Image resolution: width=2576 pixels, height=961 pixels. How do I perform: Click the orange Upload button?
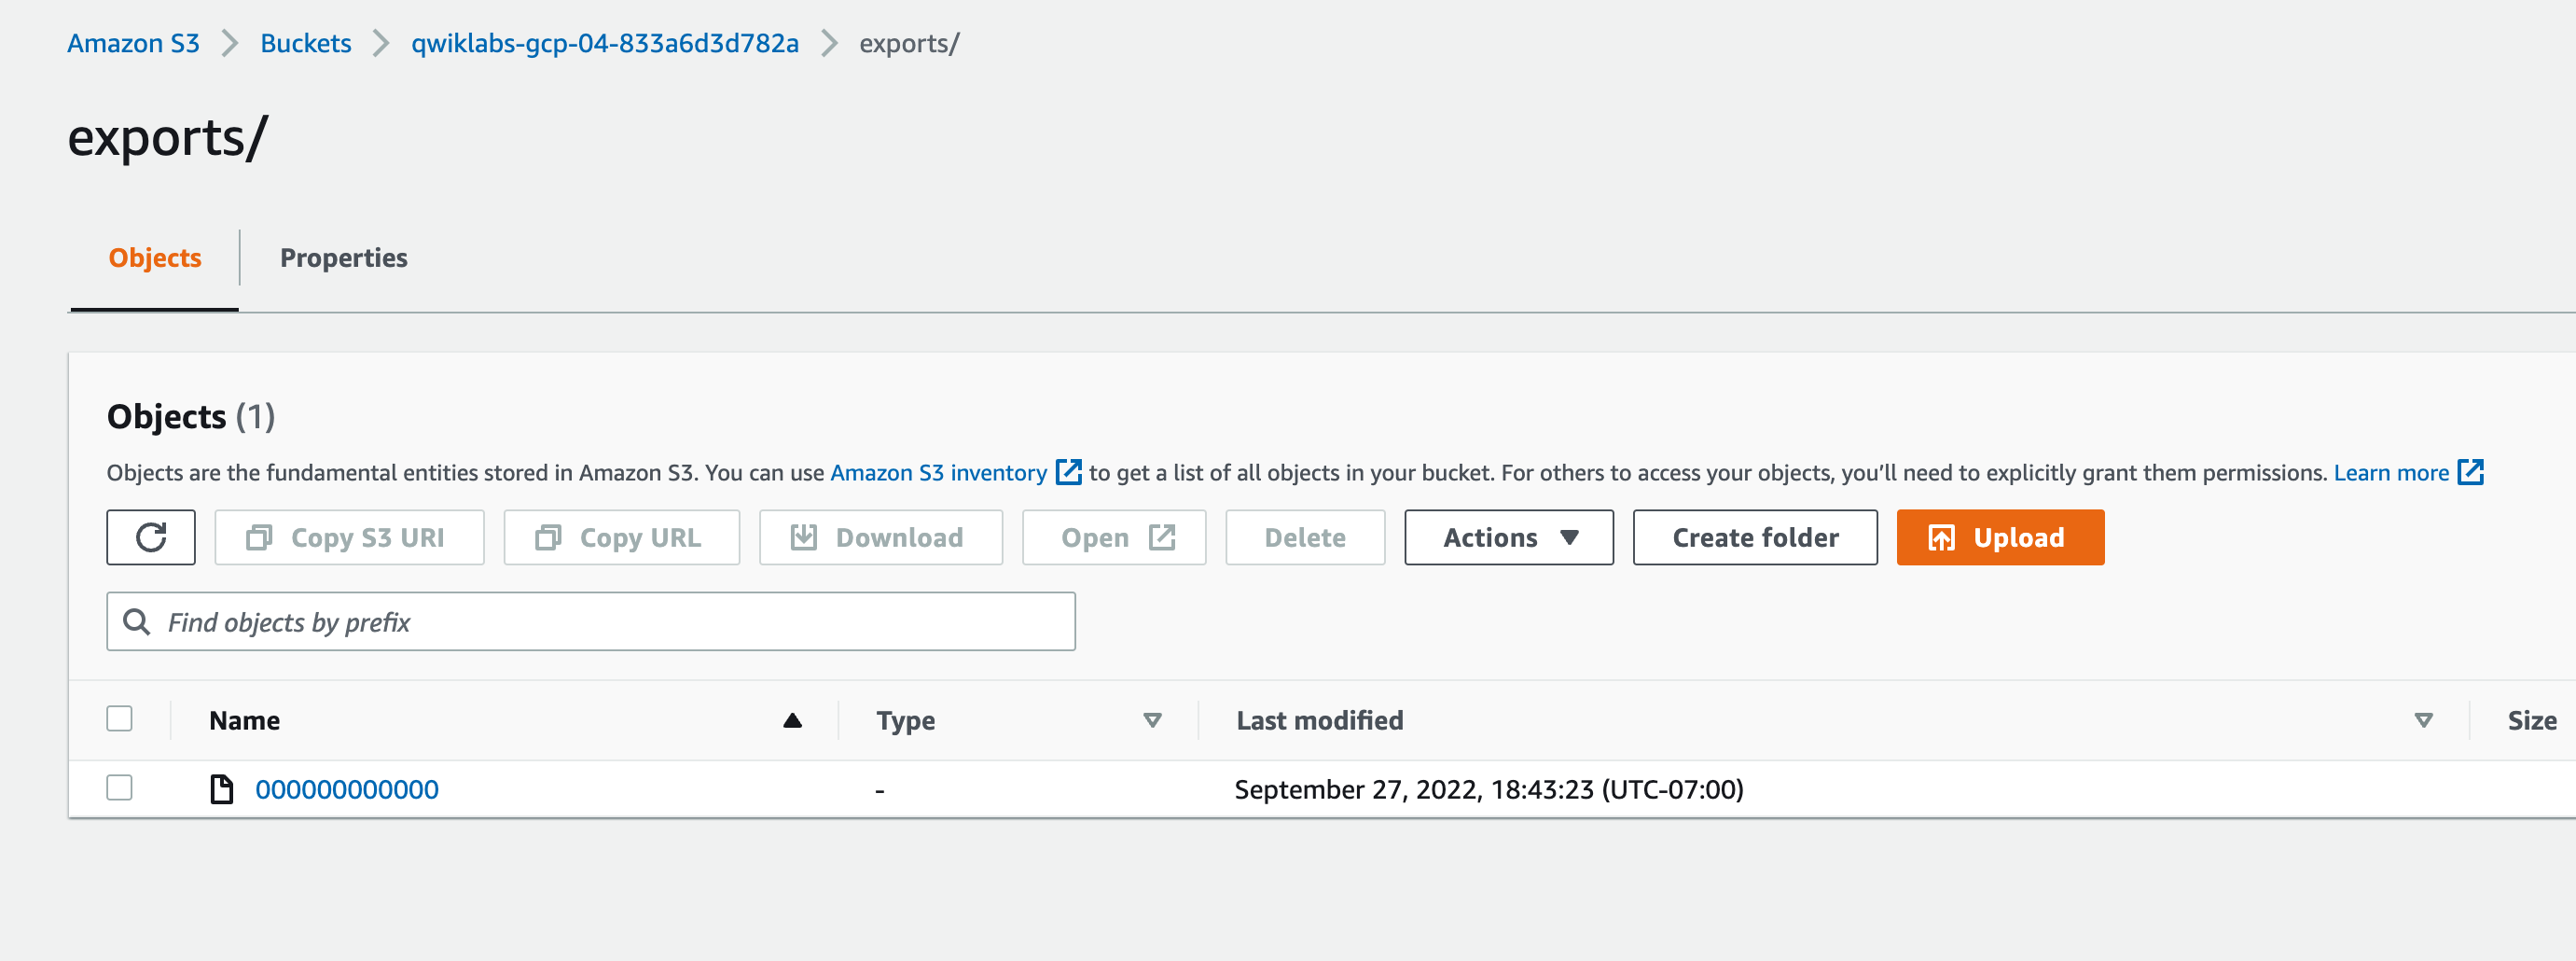pyautogui.click(x=2000, y=537)
